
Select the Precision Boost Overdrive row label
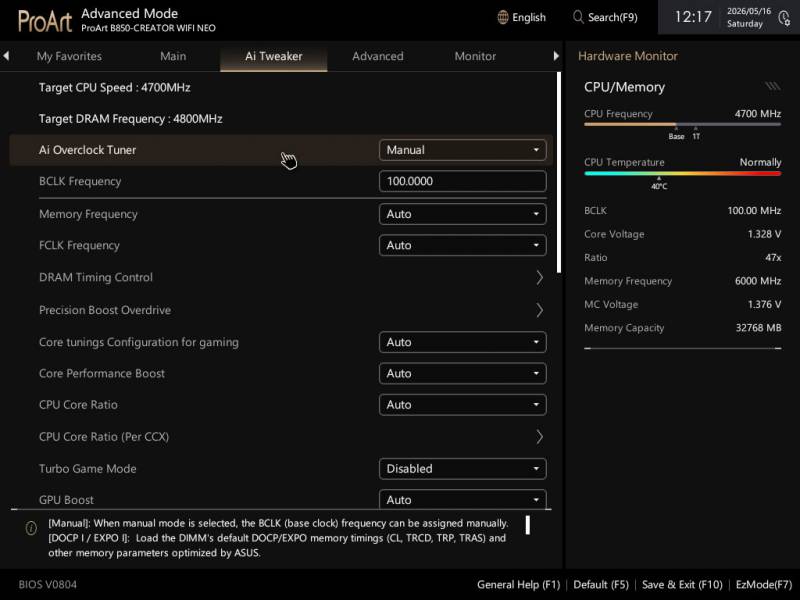pyautogui.click(x=105, y=310)
